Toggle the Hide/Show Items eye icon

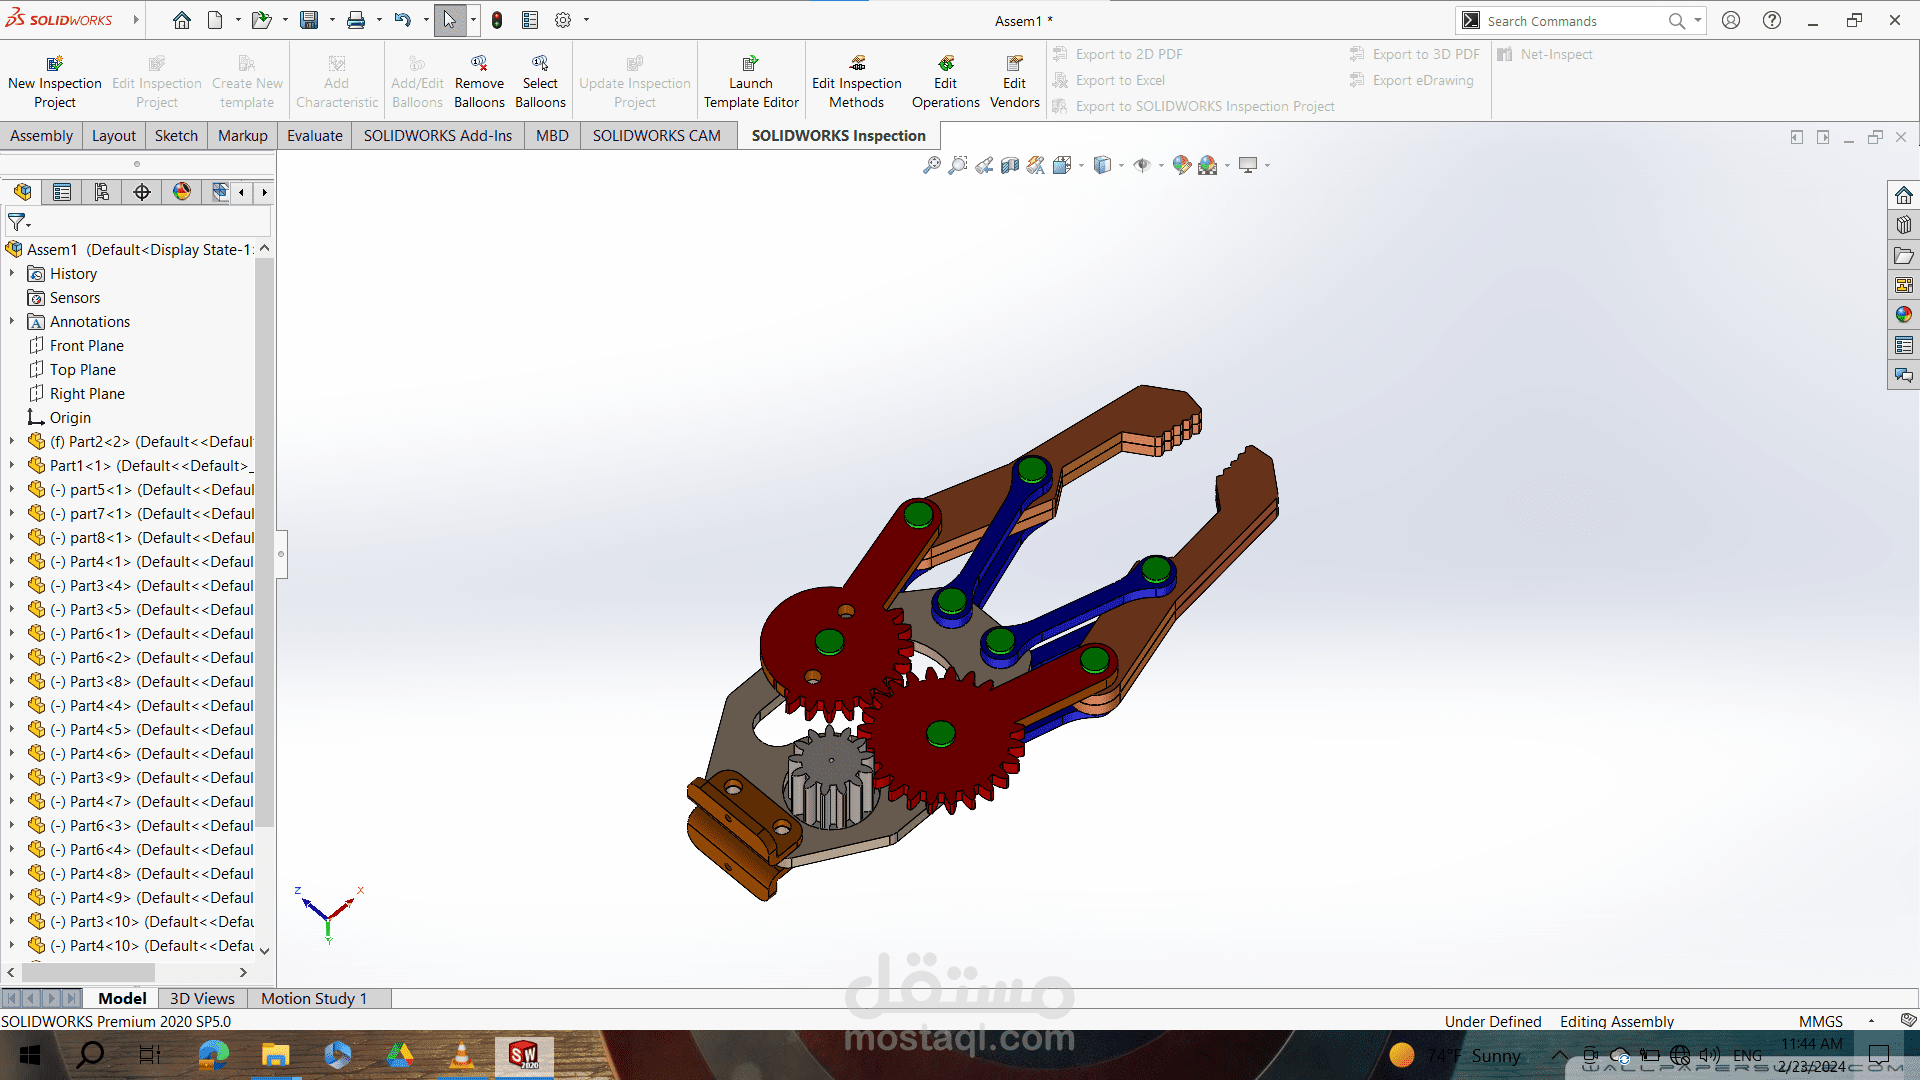[1142, 165]
